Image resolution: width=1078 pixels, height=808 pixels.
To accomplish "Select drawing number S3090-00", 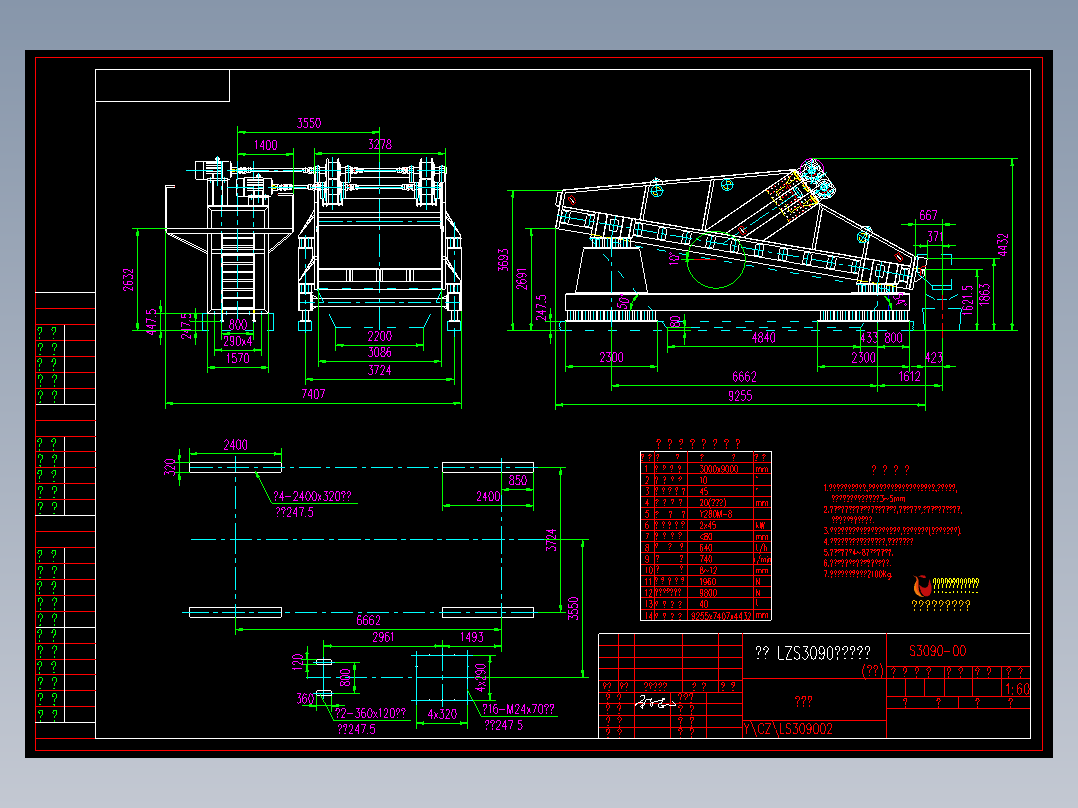I will pyautogui.click(x=937, y=651).
